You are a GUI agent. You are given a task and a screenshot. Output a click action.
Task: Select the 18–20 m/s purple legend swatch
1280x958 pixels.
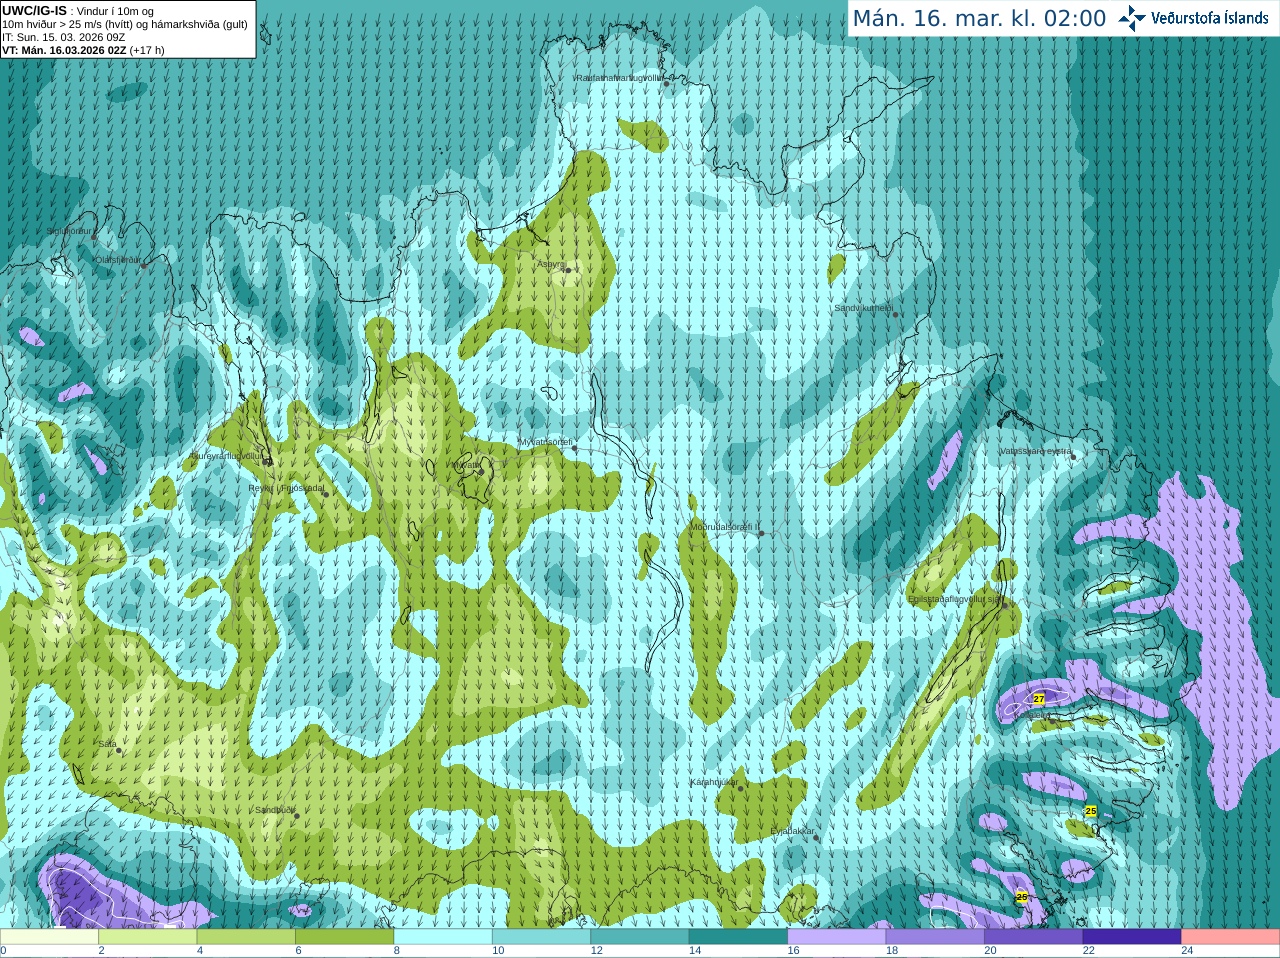coord(935,937)
